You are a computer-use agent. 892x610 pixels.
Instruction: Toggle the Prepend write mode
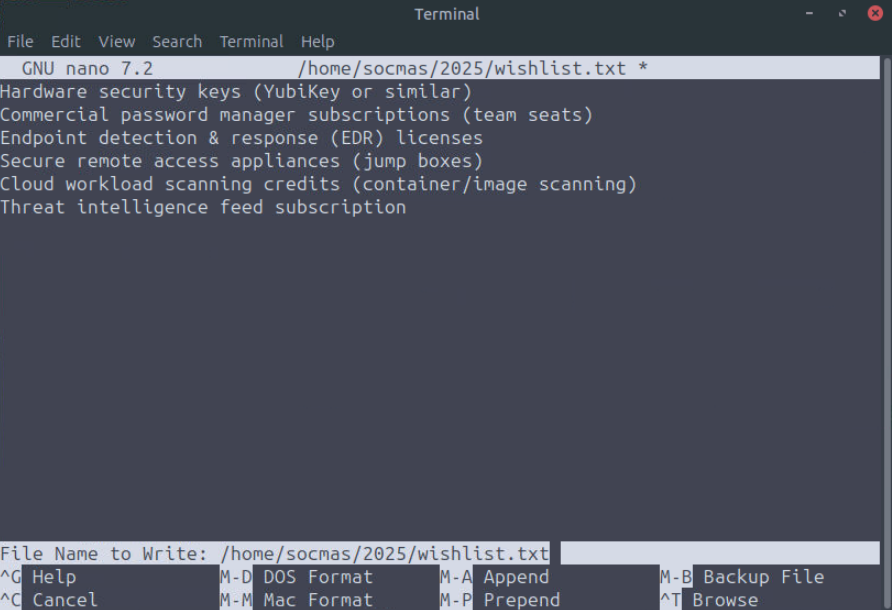click(x=520, y=600)
